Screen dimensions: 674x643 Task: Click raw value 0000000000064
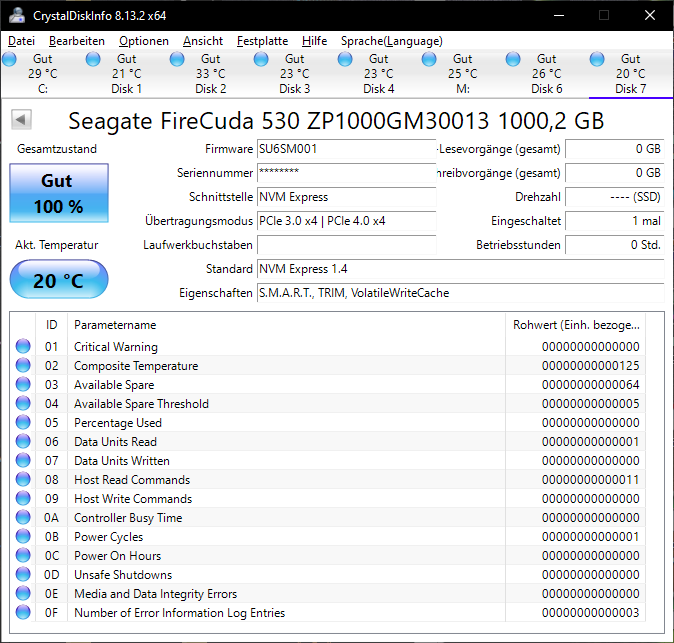(x=590, y=385)
